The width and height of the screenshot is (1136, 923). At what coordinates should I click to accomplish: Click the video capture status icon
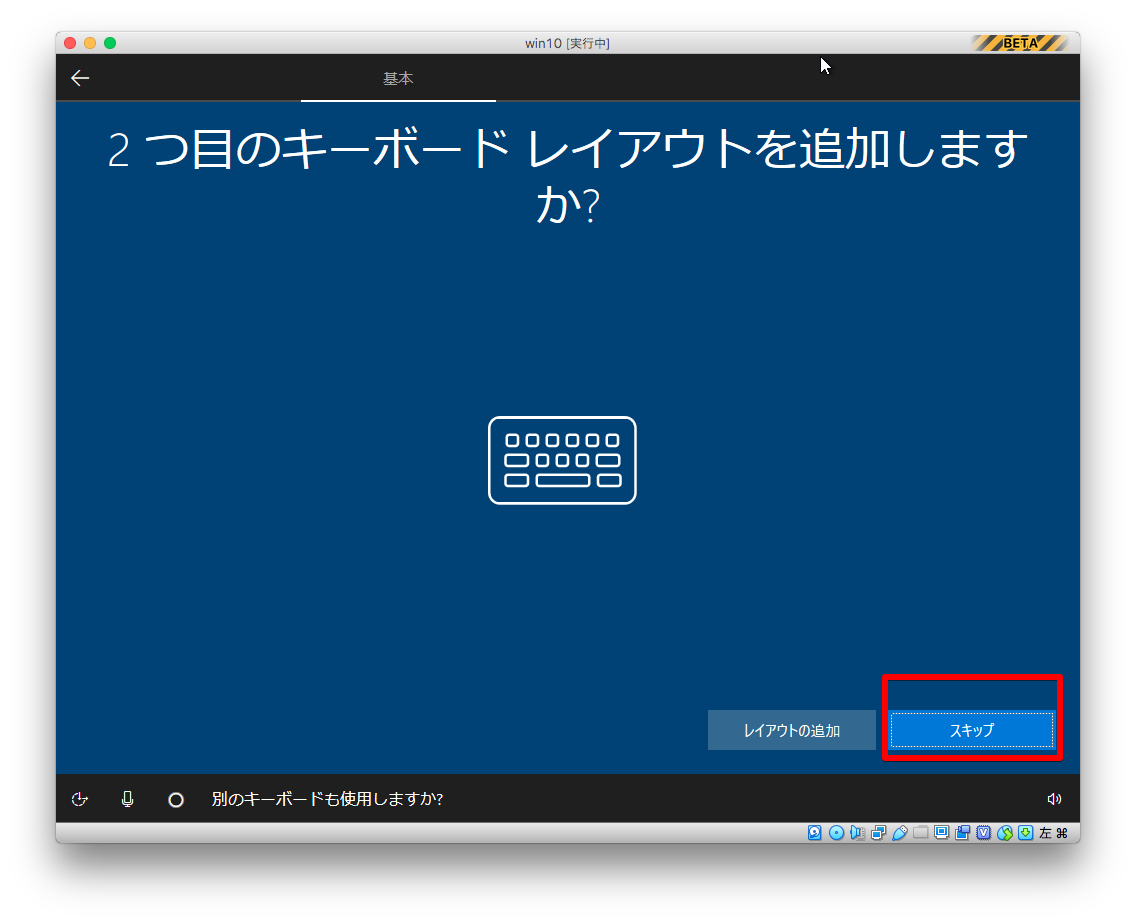tap(962, 833)
